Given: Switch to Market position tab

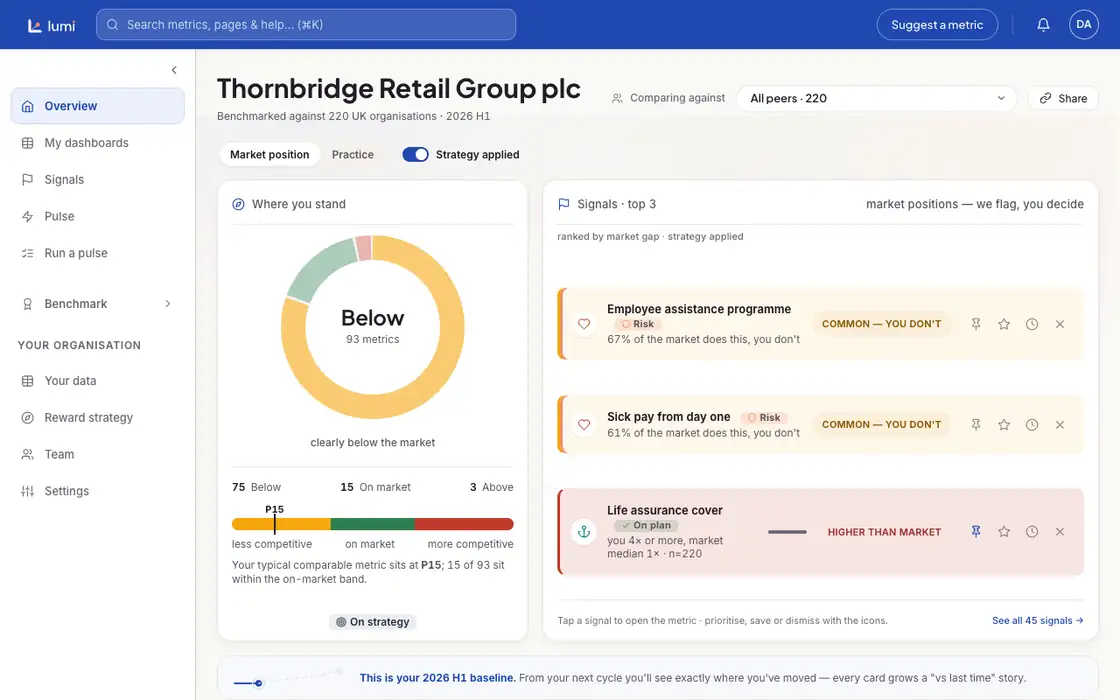Looking at the screenshot, I should tap(269, 154).
